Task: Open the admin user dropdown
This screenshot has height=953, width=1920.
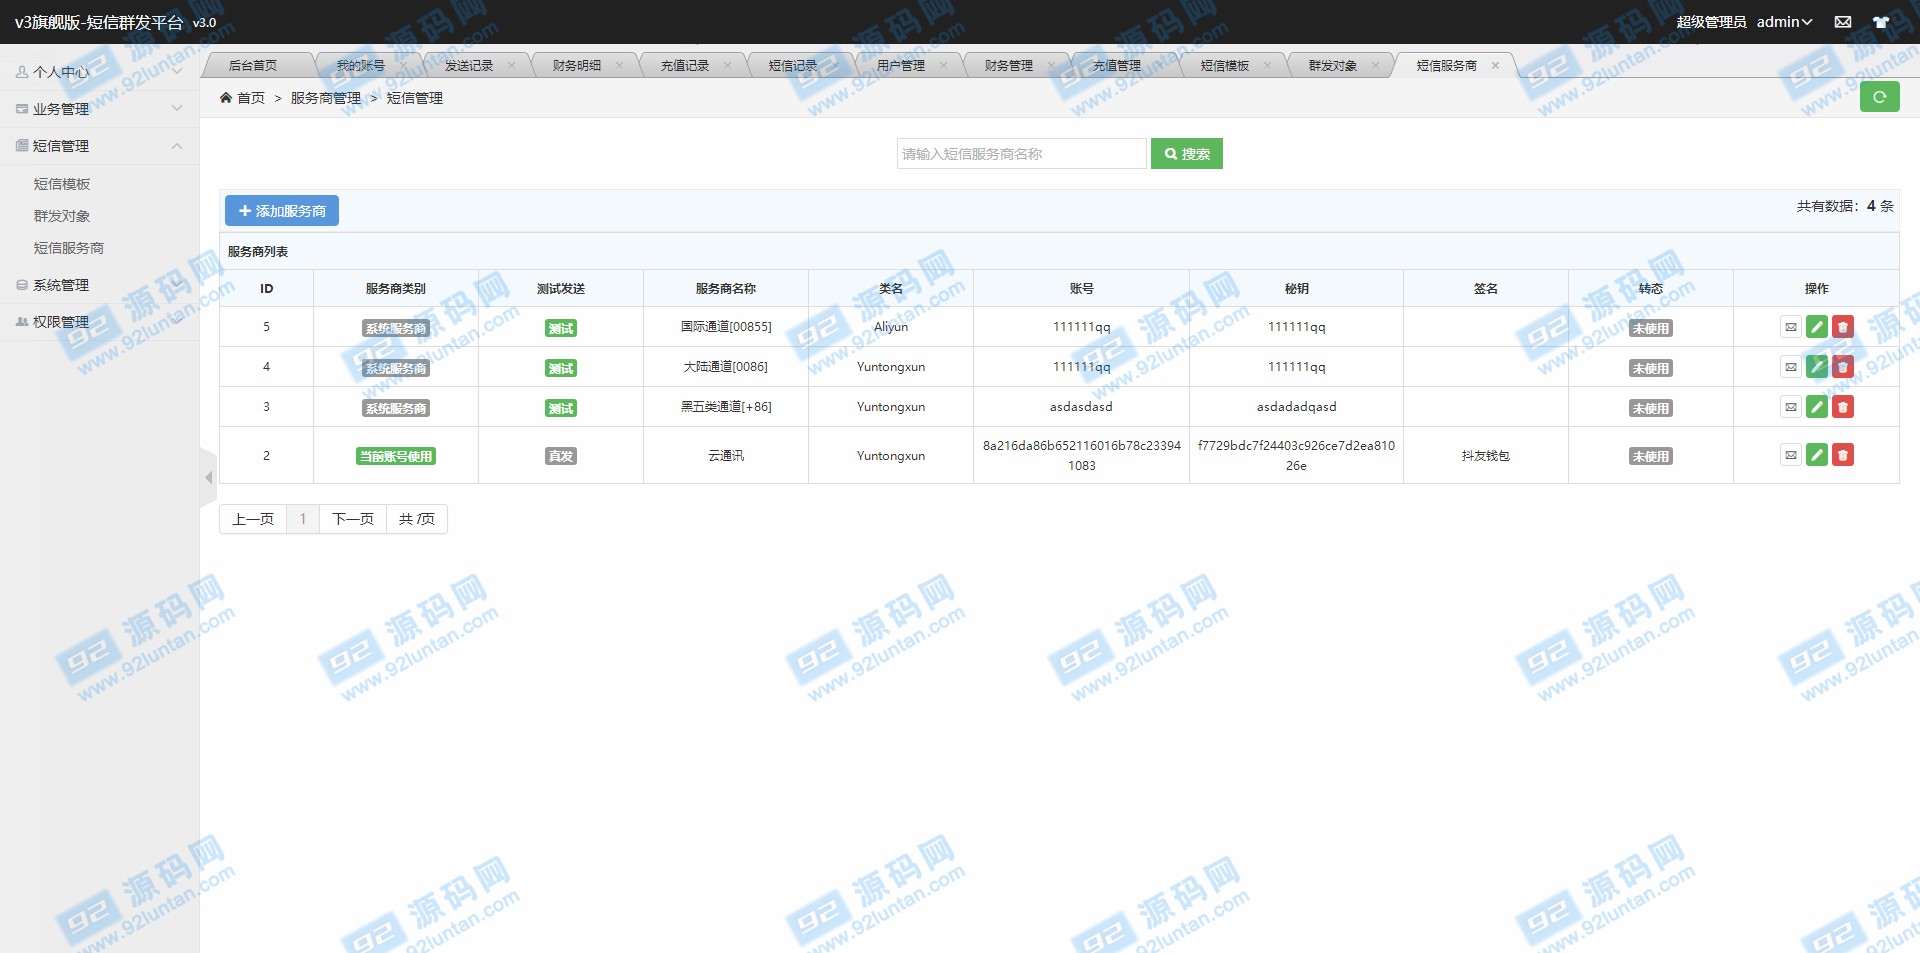Action: [1784, 22]
